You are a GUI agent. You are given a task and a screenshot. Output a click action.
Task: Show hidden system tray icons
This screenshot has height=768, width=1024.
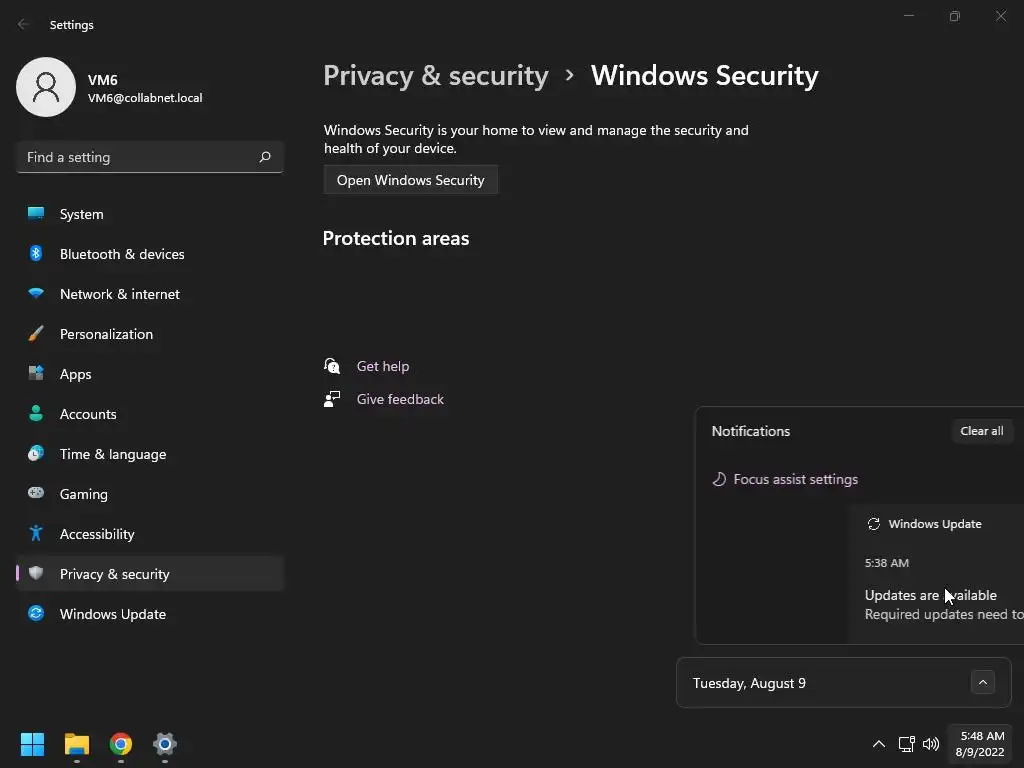878,744
